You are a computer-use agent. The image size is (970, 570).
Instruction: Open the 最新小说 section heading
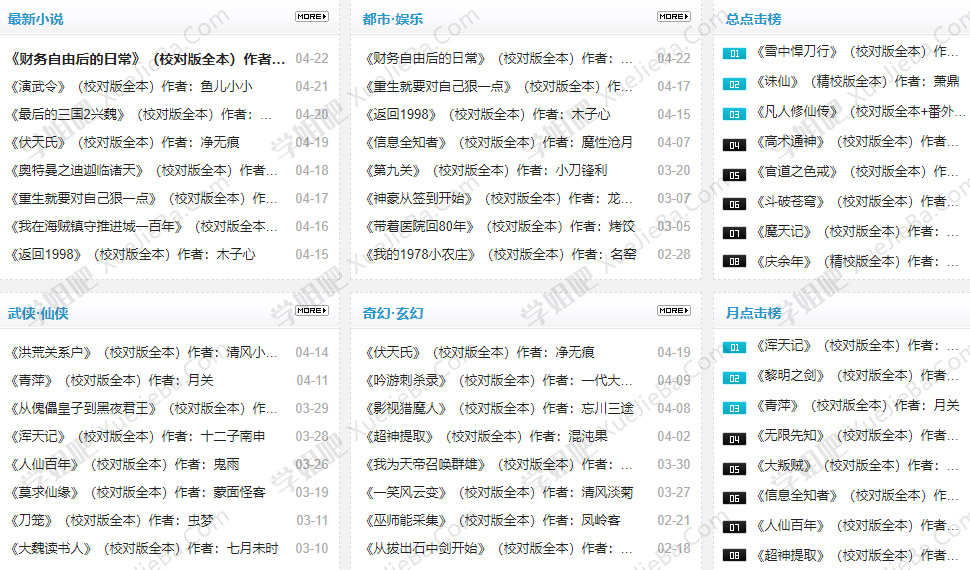[x=35, y=19]
